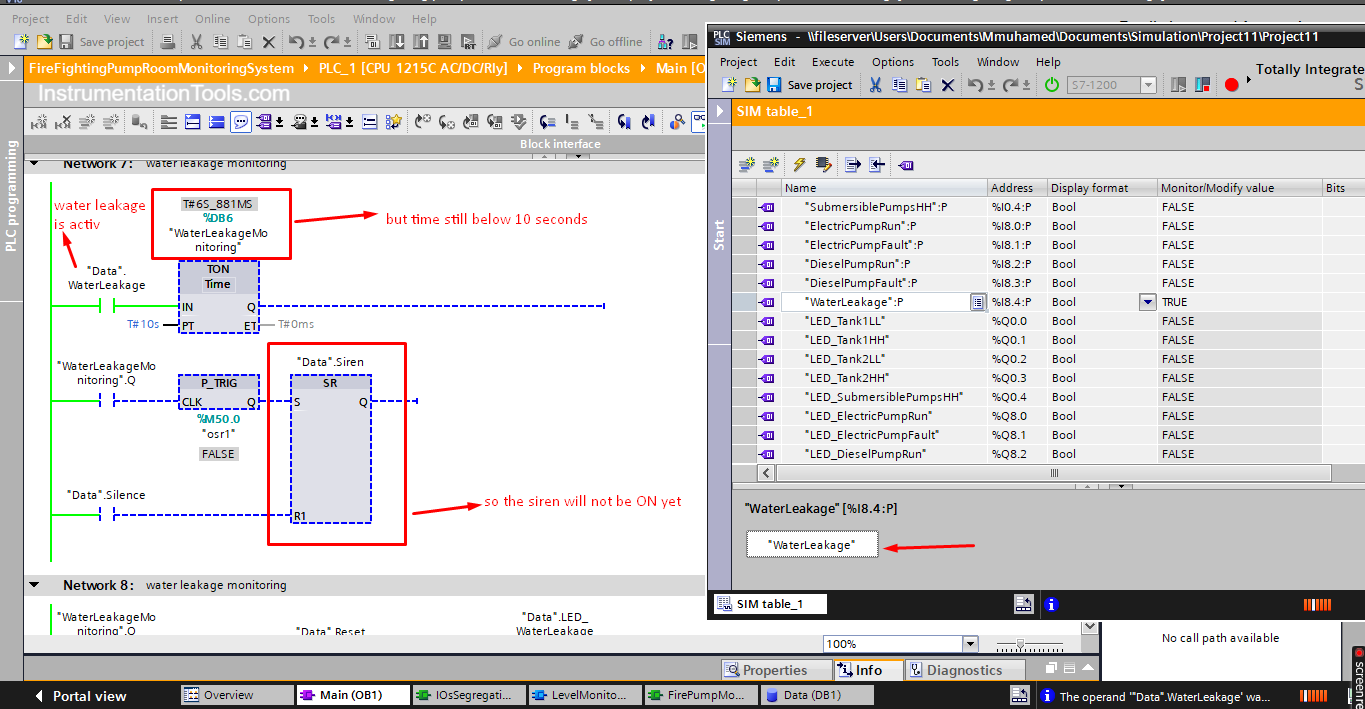This screenshot has height=709, width=1365.
Task: Click the red record button in PLCSIM
Action: point(1231,85)
